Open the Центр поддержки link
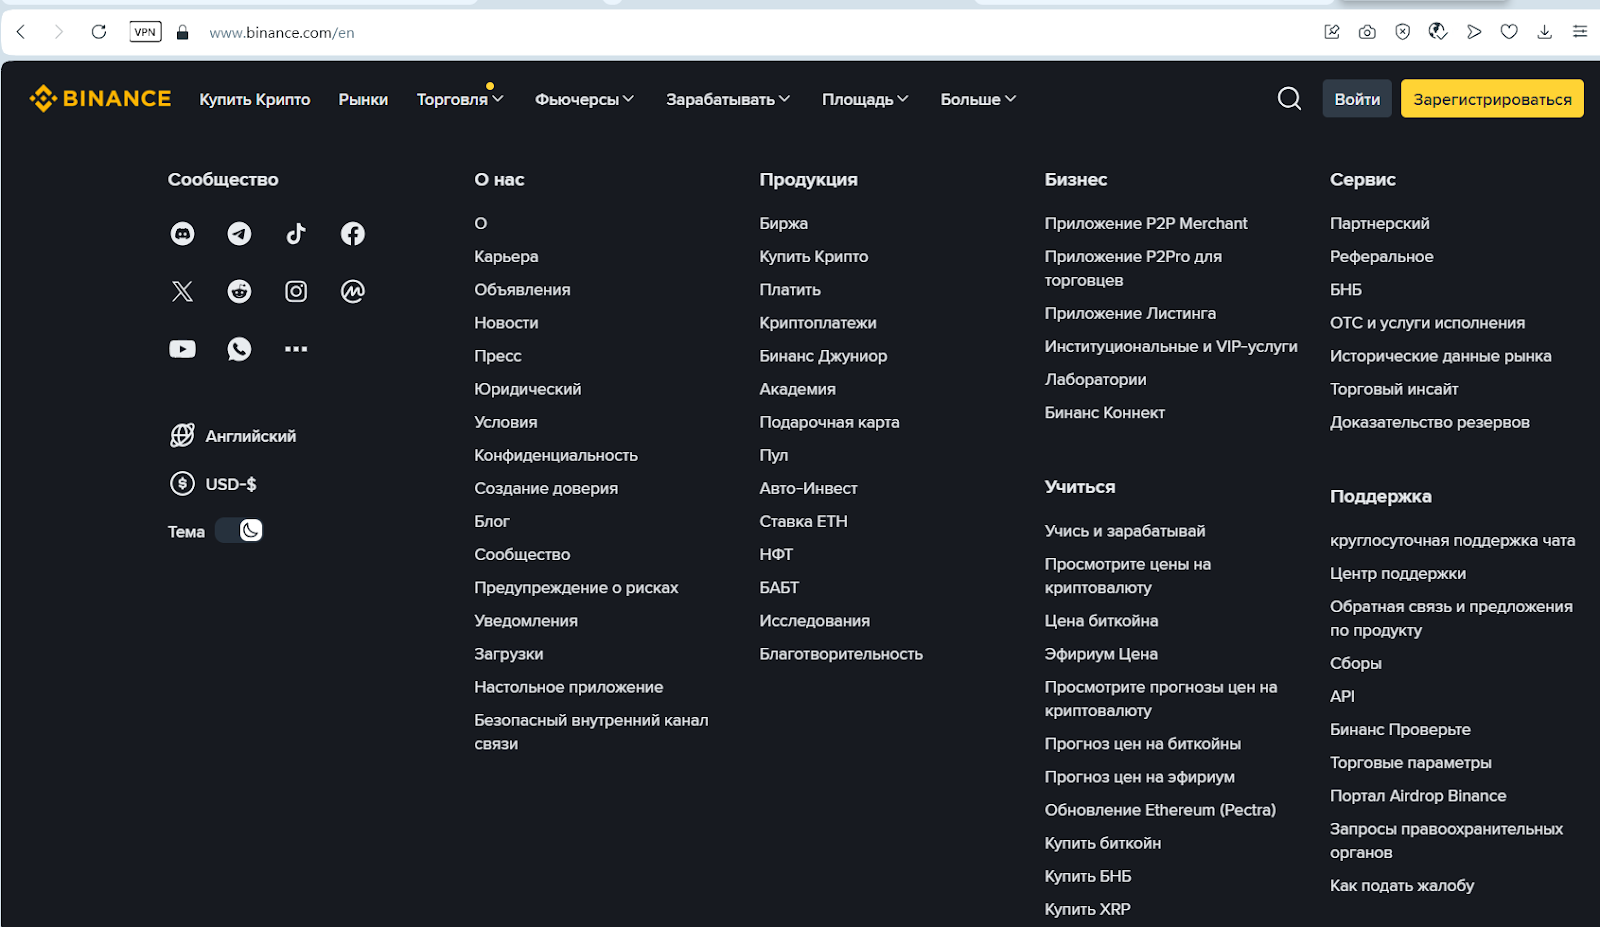The image size is (1600, 927). 1398,573
